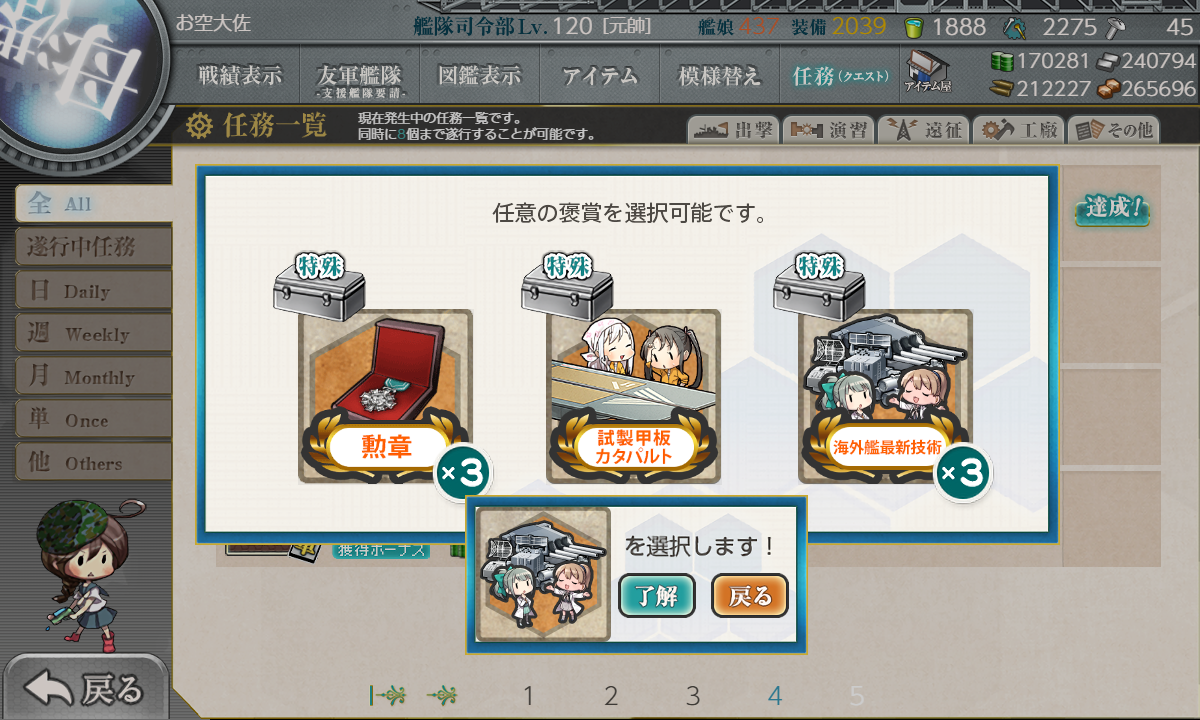Click the 達成! completed quest badge
Viewport: 1200px width, 720px height.
point(1111,209)
